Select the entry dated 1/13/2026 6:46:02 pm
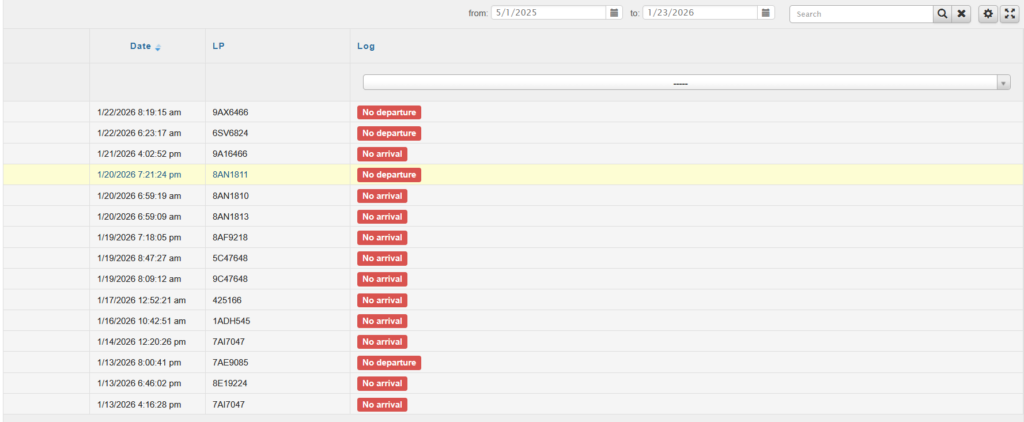The height and width of the screenshot is (422, 1024). [139, 383]
